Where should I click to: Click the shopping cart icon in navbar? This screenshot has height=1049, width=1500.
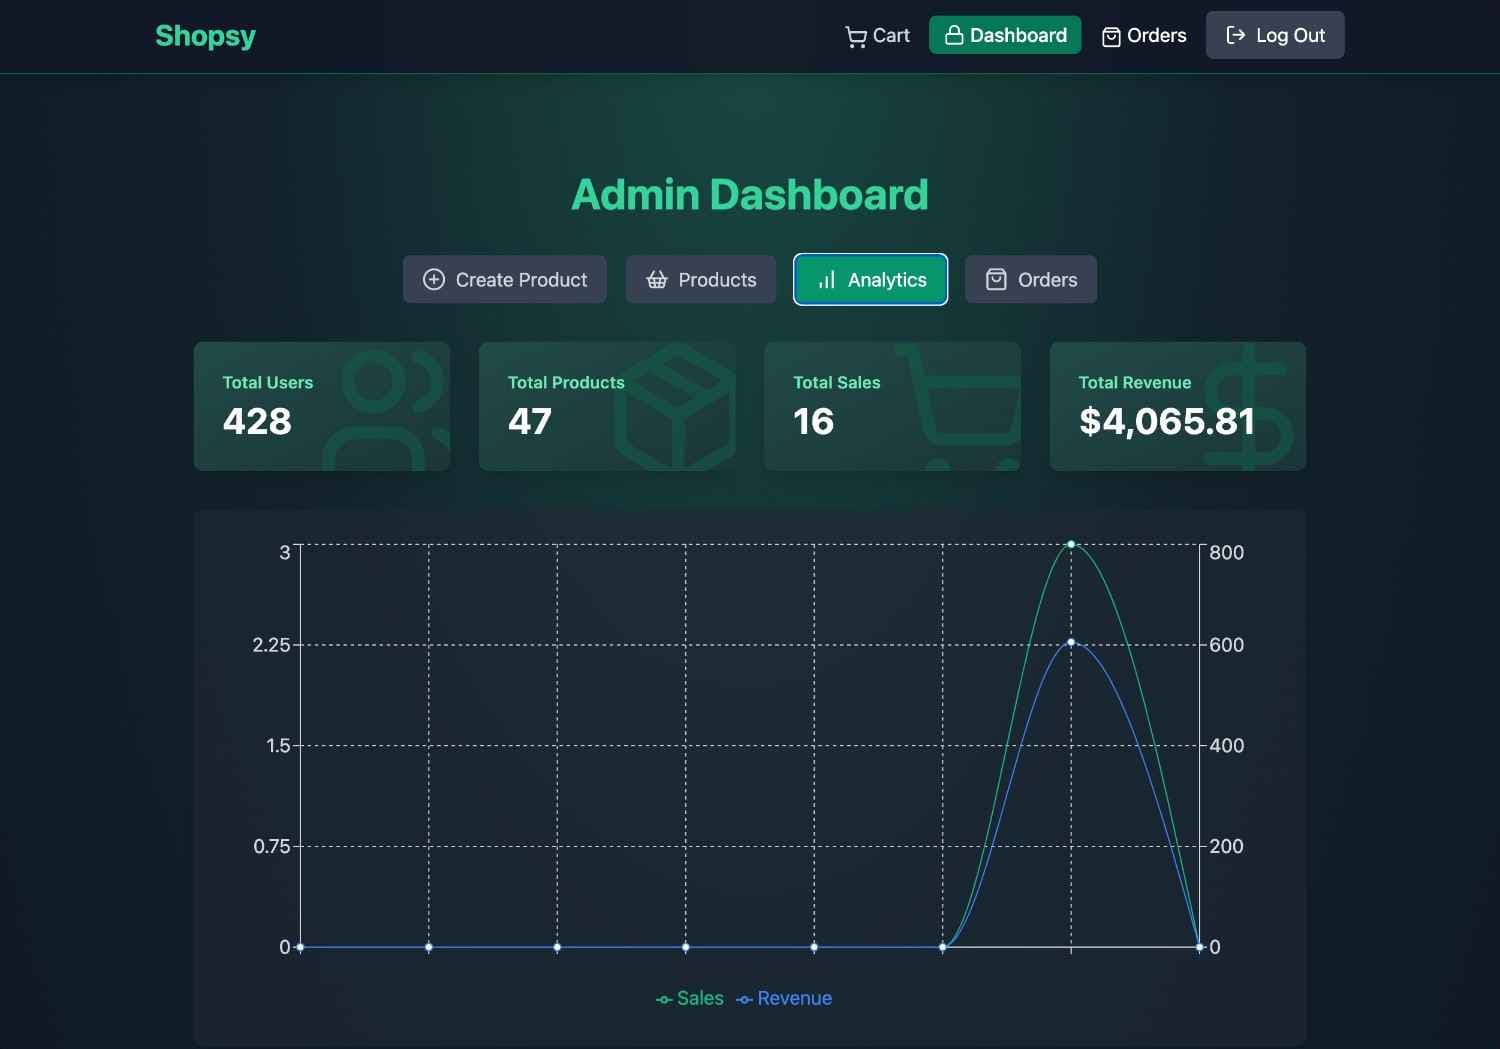[x=856, y=37]
